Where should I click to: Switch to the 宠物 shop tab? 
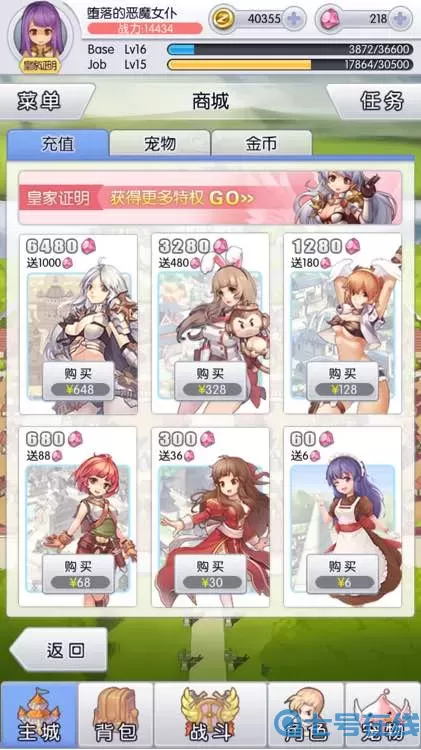coord(160,143)
